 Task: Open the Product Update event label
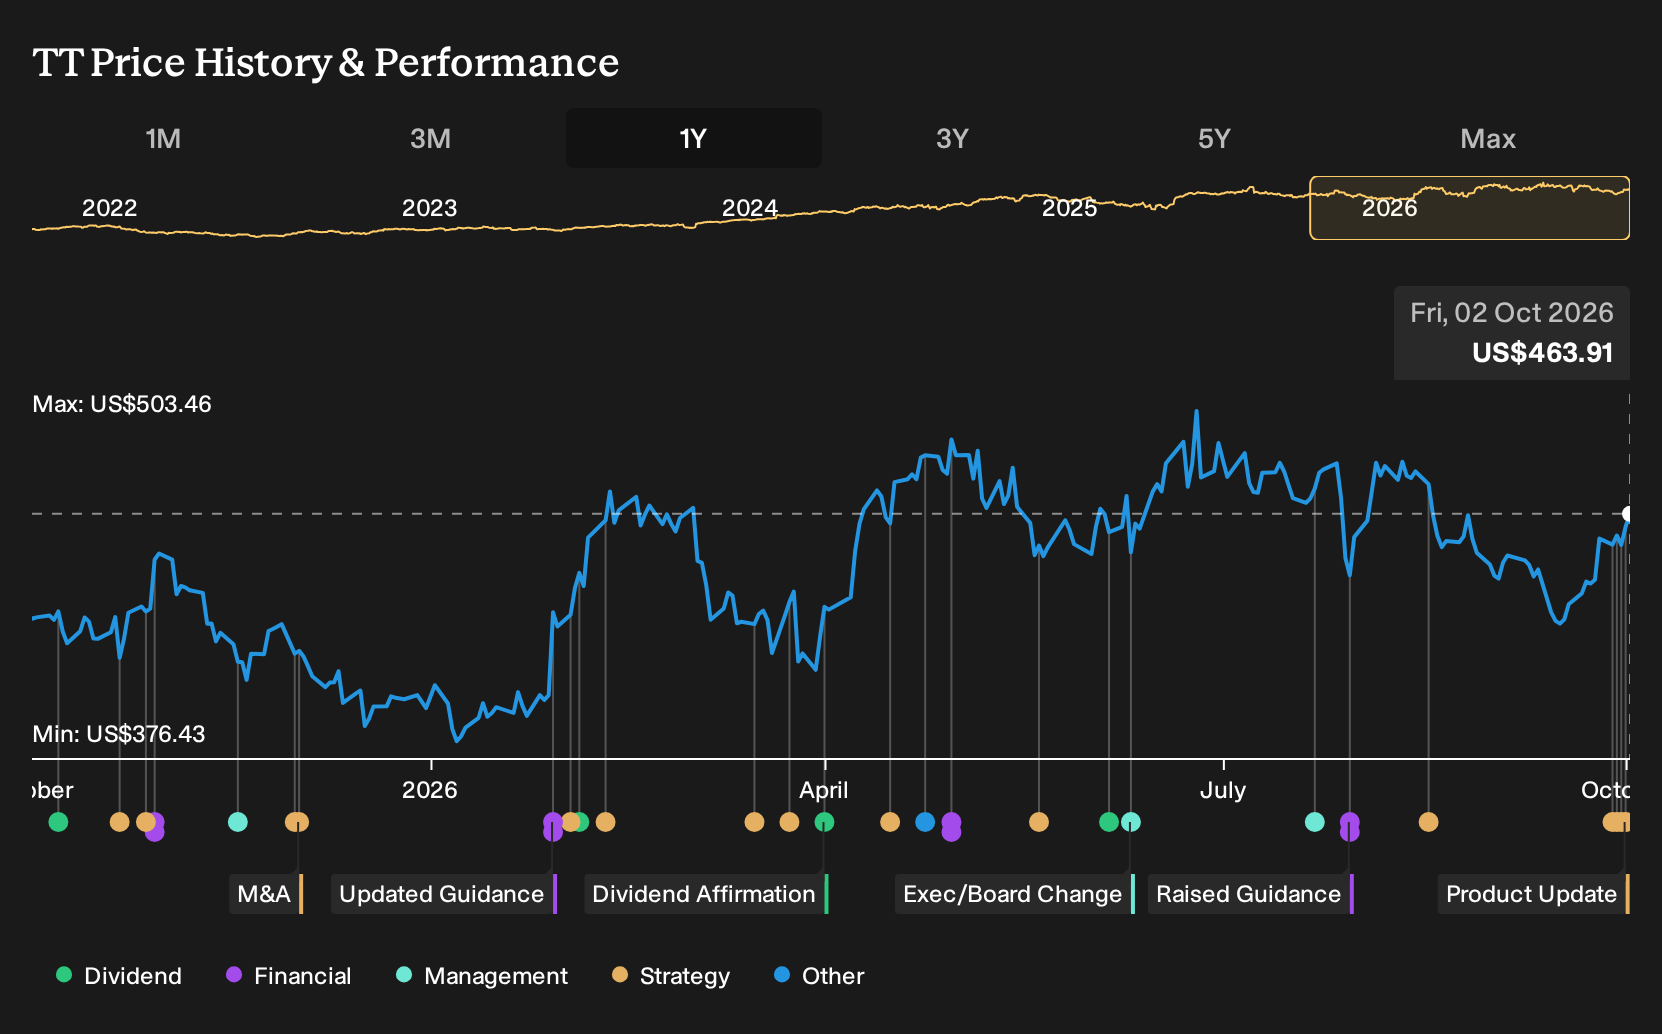(x=1533, y=894)
